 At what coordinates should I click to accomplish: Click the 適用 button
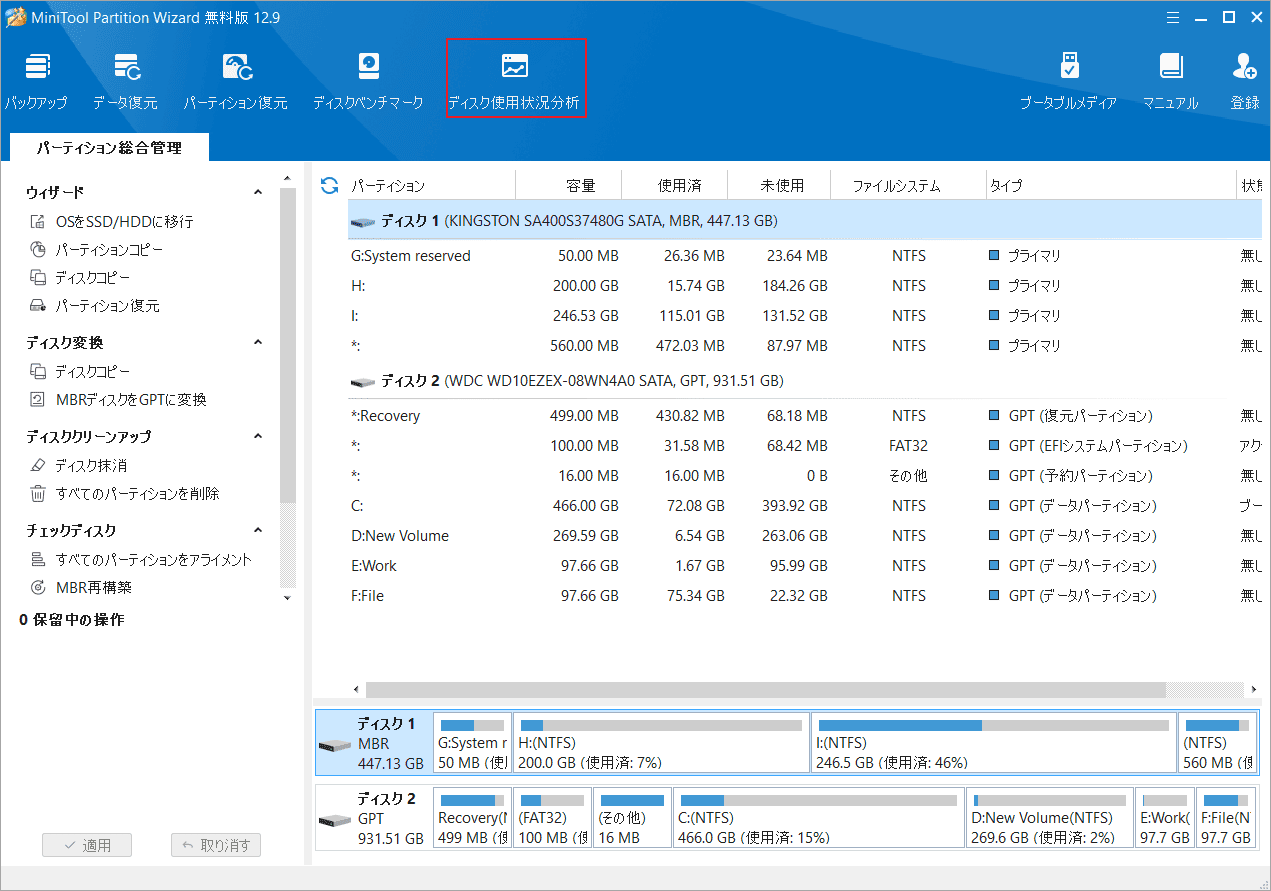tap(87, 845)
